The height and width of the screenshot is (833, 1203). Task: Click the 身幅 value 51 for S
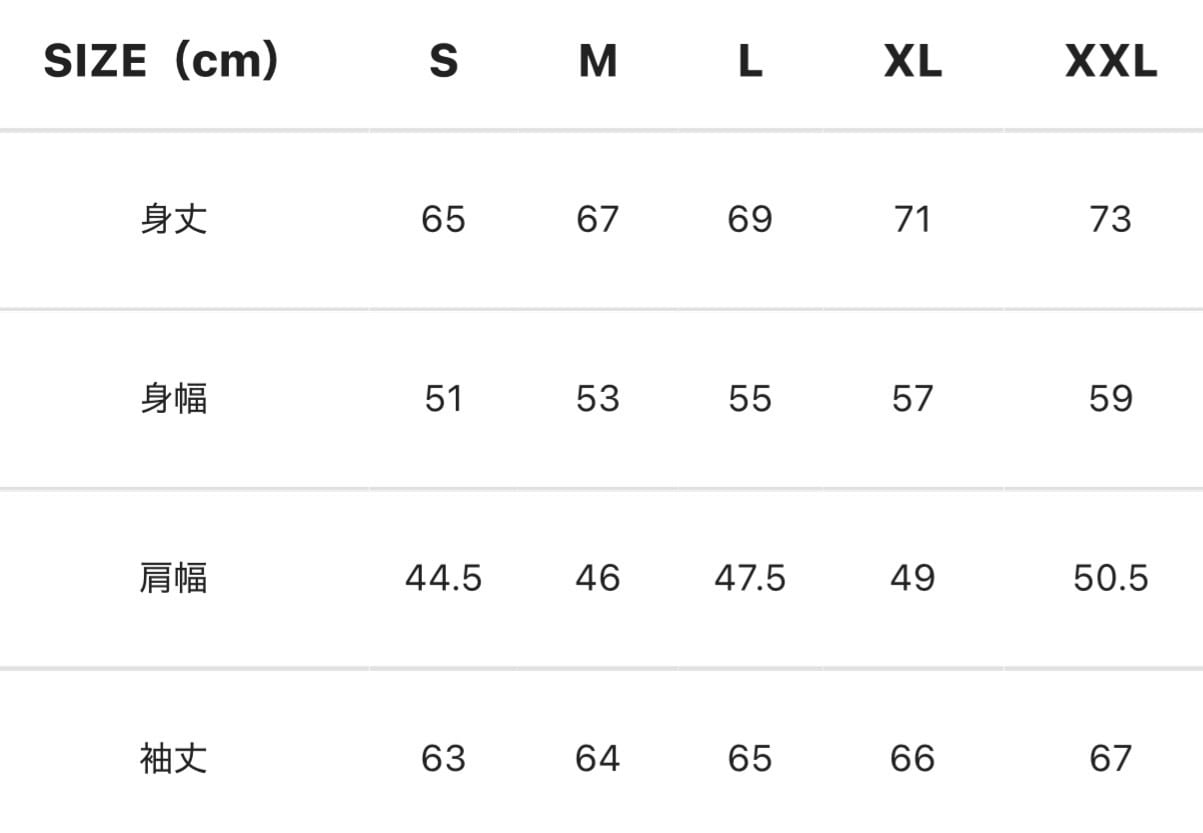(443, 399)
